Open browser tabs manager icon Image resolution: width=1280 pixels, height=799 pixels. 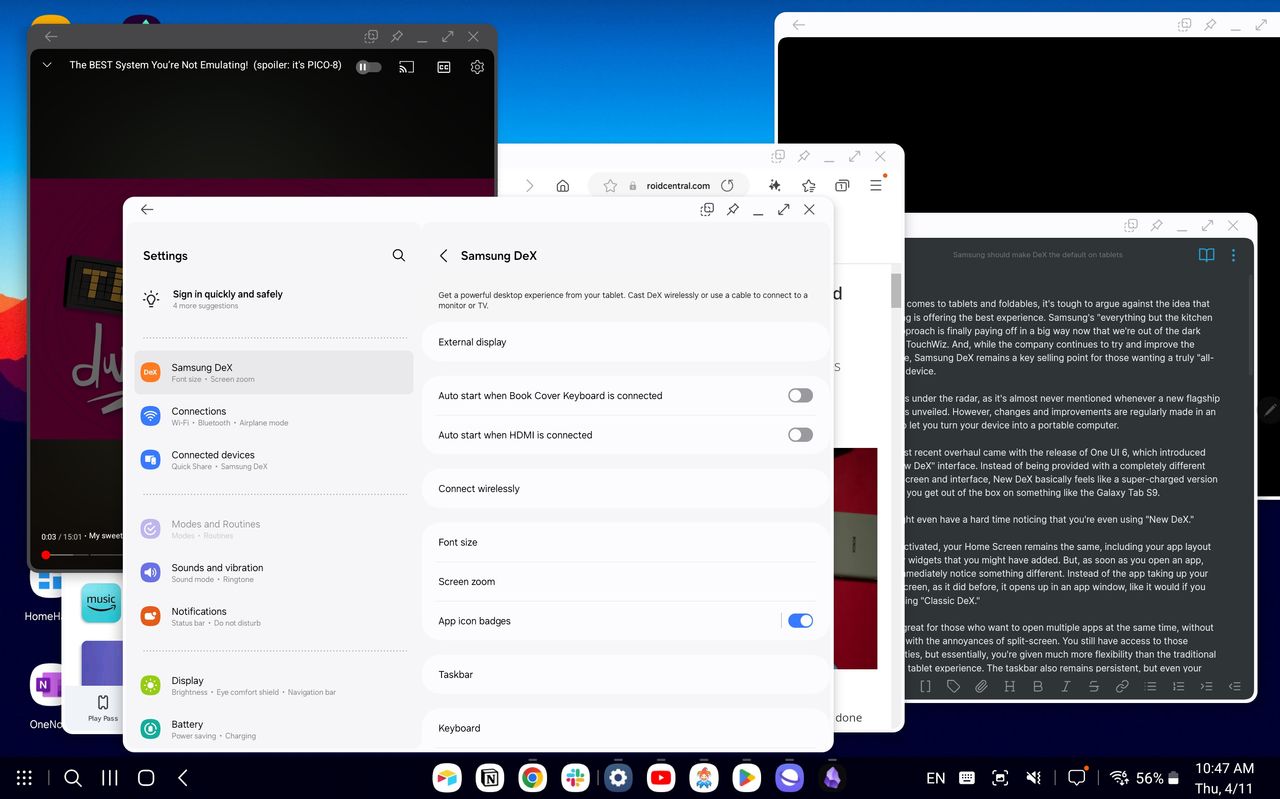coord(842,186)
